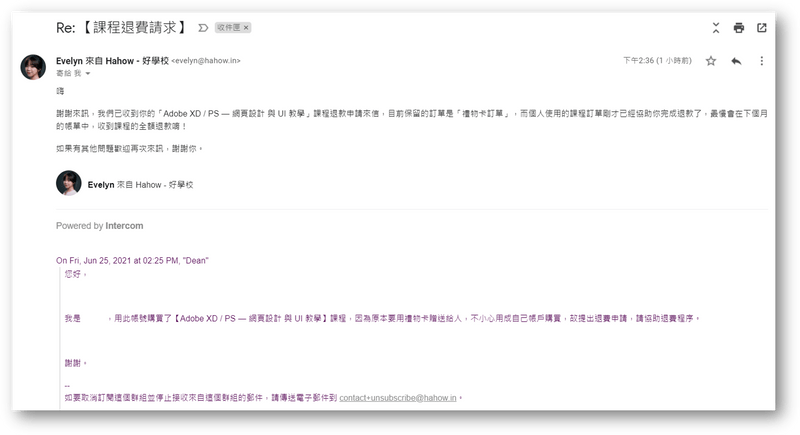Click the importance marker beside the subject
The image size is (800, 435).
[x=203, y=28]
